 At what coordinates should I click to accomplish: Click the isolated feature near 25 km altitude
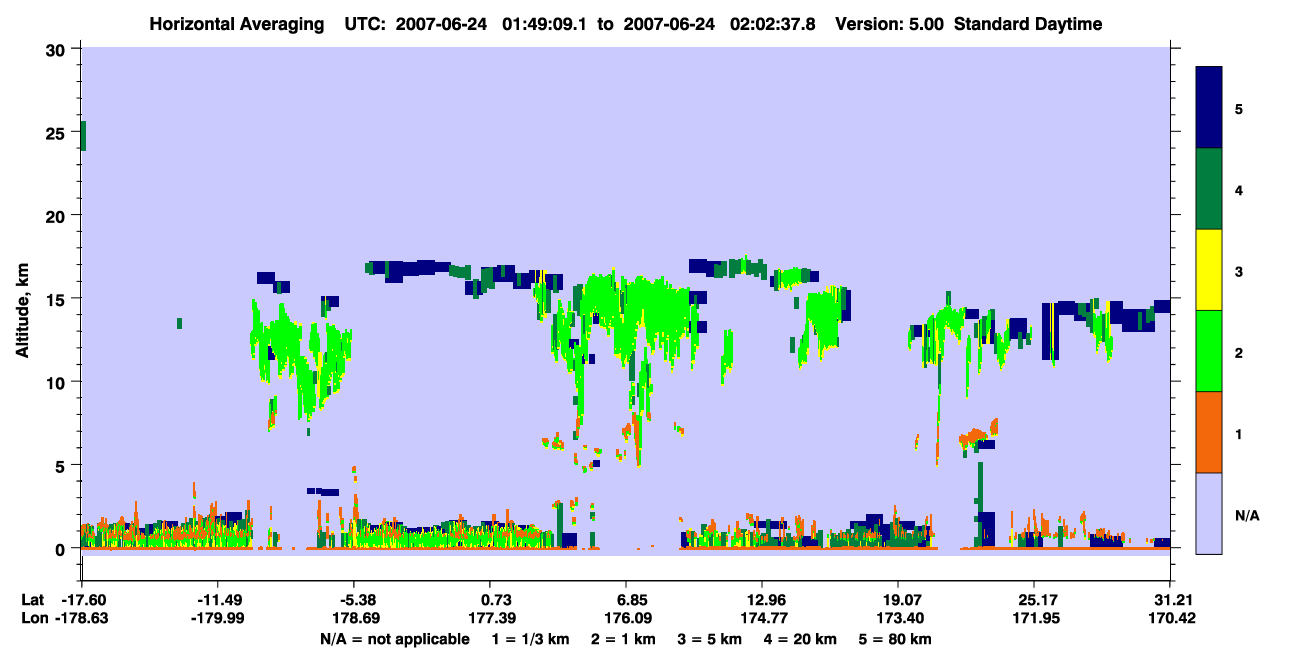click(83, 136)
